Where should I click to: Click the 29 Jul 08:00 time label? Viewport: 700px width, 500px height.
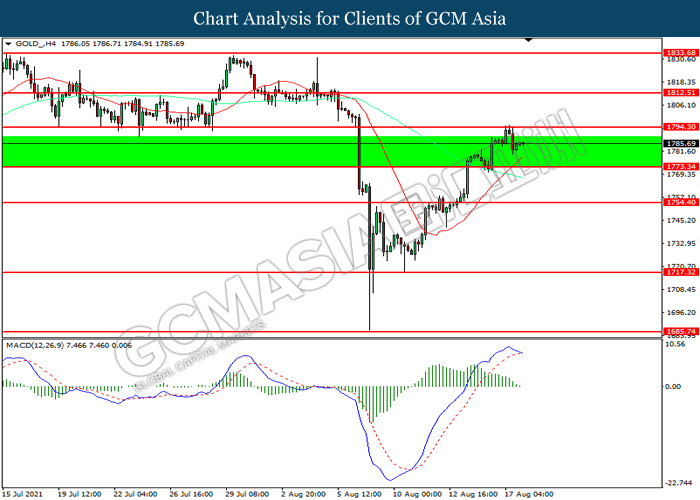tap(247, 494)
